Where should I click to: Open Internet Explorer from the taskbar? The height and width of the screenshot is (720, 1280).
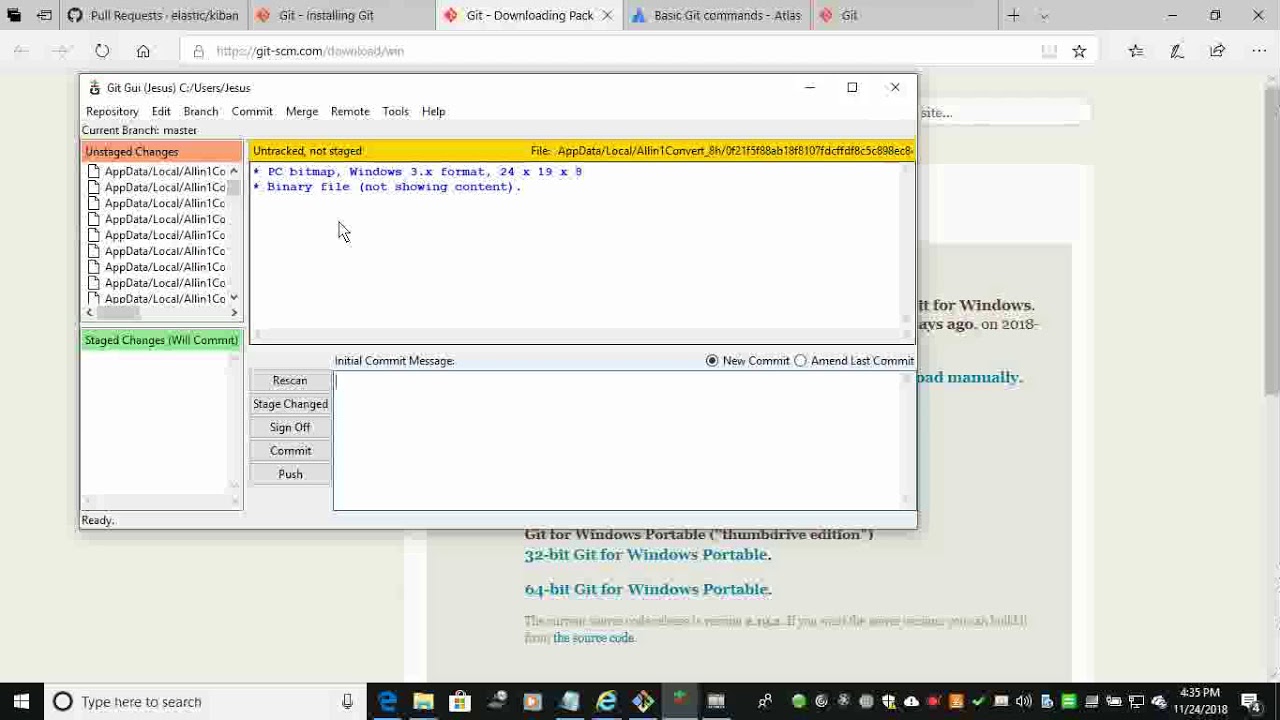coord(606,702)
